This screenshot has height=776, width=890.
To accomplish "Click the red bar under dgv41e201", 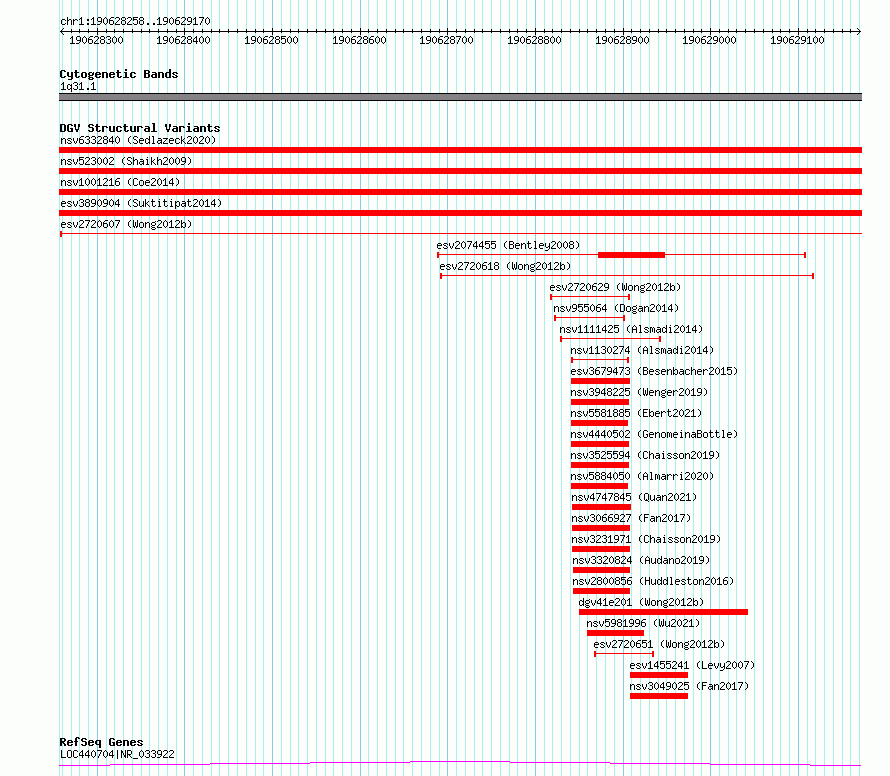I will 663,612.
